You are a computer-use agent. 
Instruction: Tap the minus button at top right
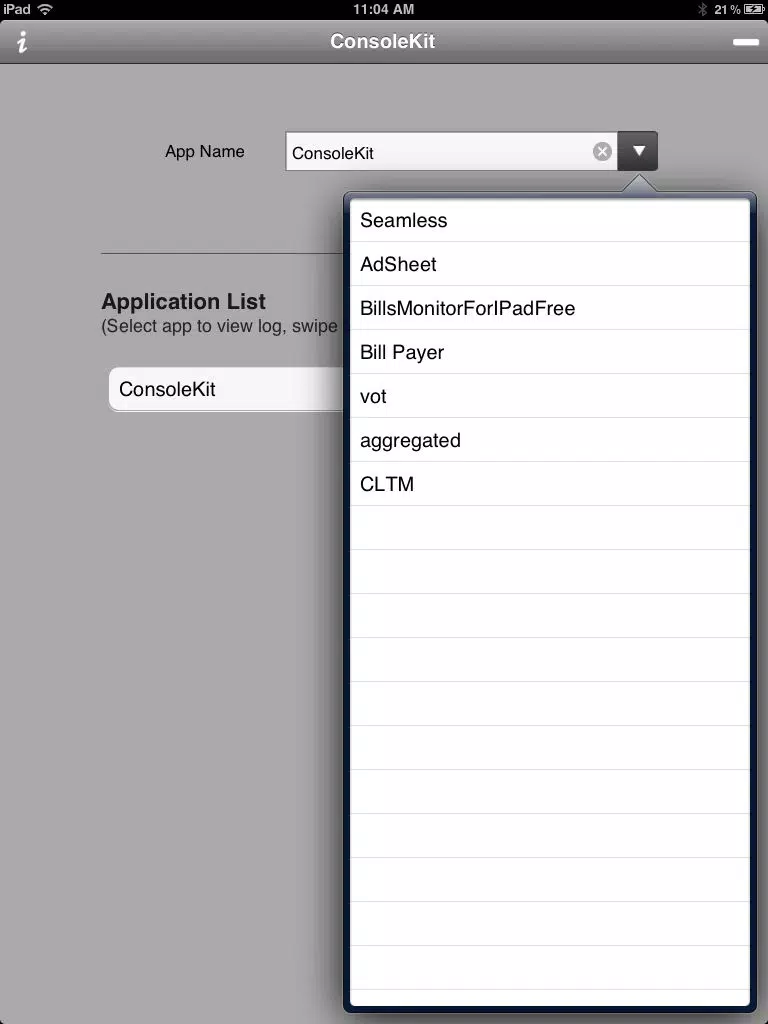(x=745, y=42)
